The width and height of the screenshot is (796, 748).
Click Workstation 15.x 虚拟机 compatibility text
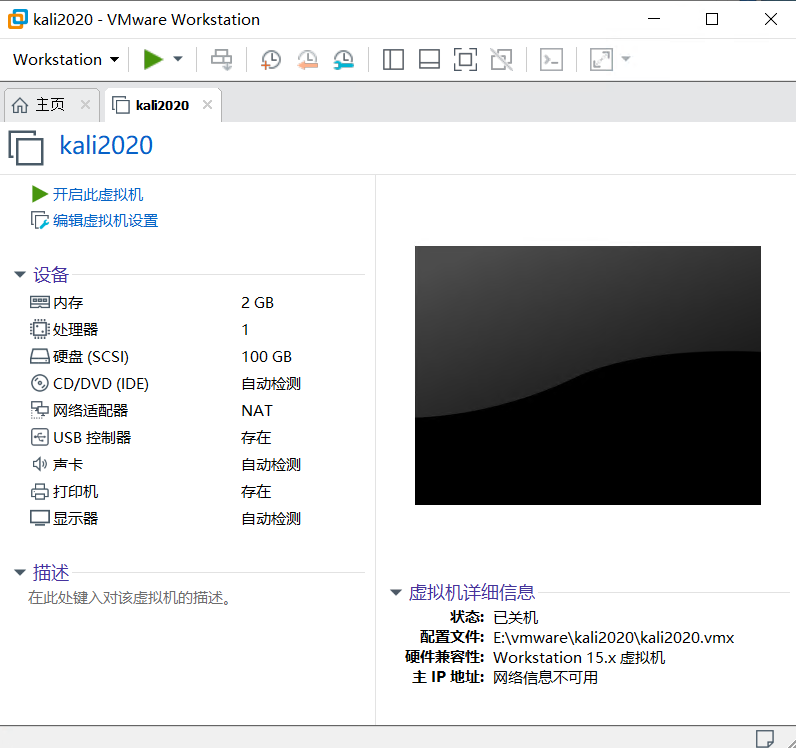(x=579, y=657)
